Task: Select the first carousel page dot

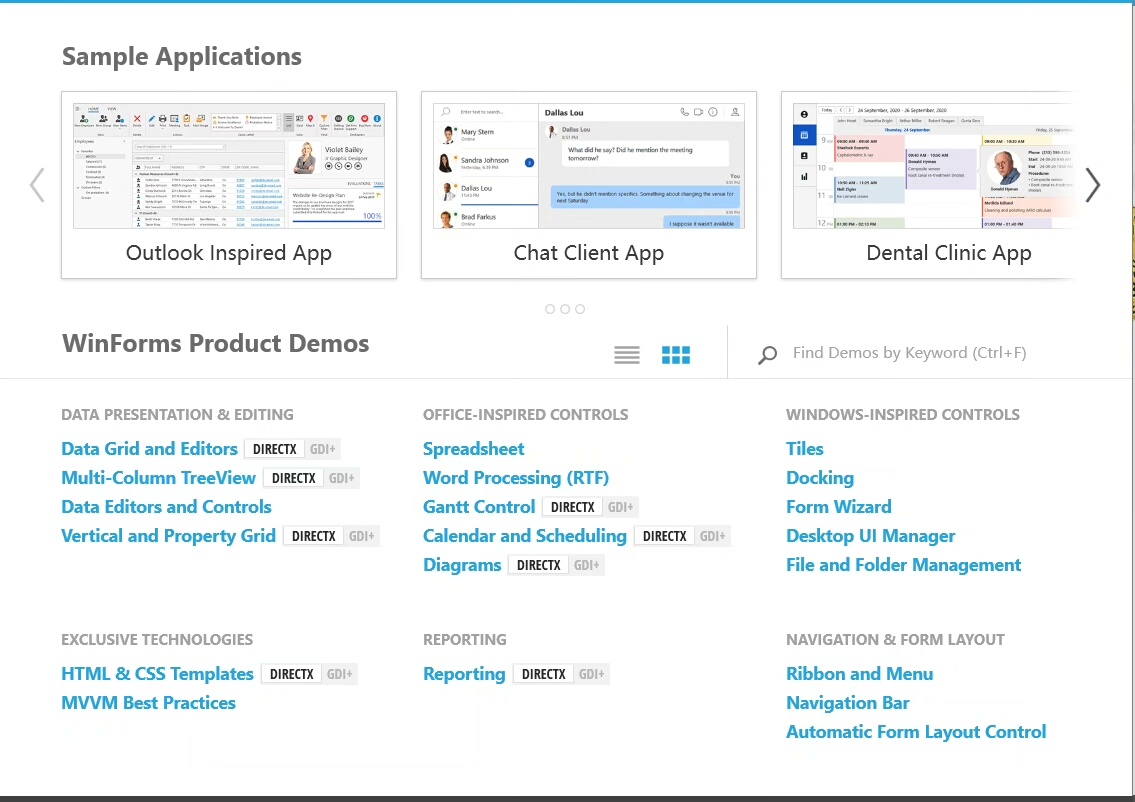Action: 550,309
